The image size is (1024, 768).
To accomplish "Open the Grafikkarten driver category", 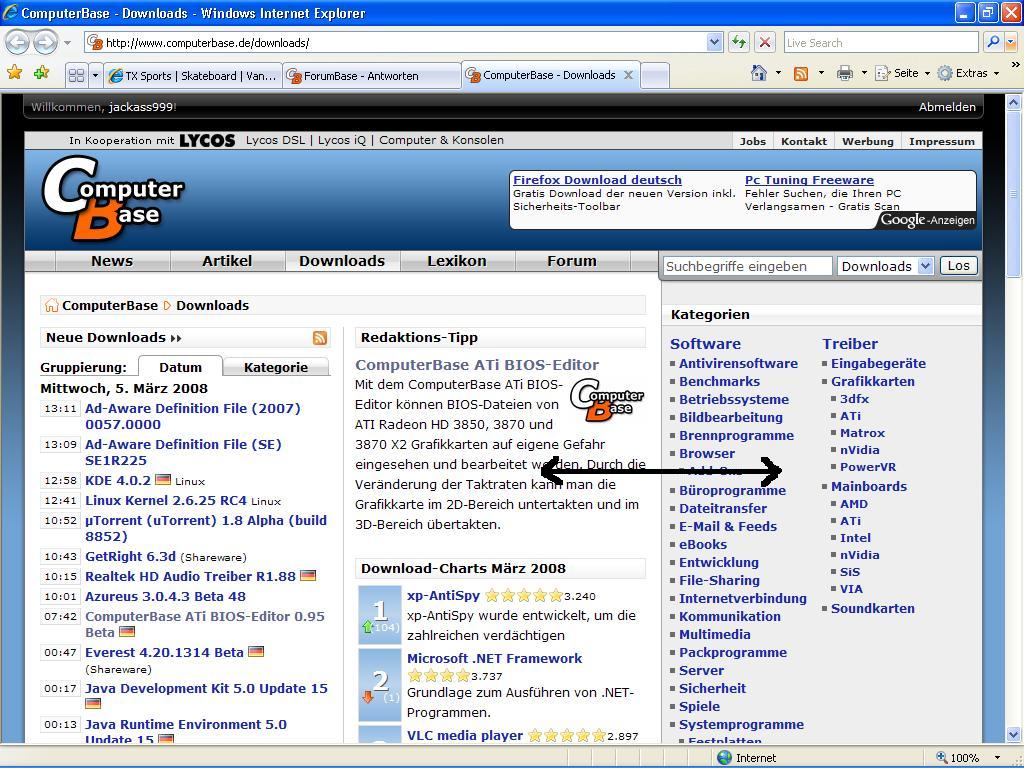I will pos(872,381).
